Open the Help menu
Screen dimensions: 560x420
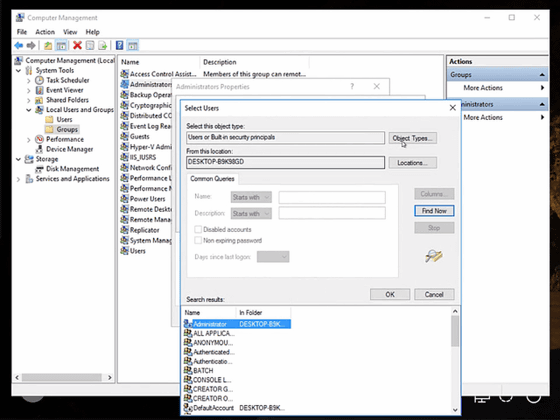(92, 32)
